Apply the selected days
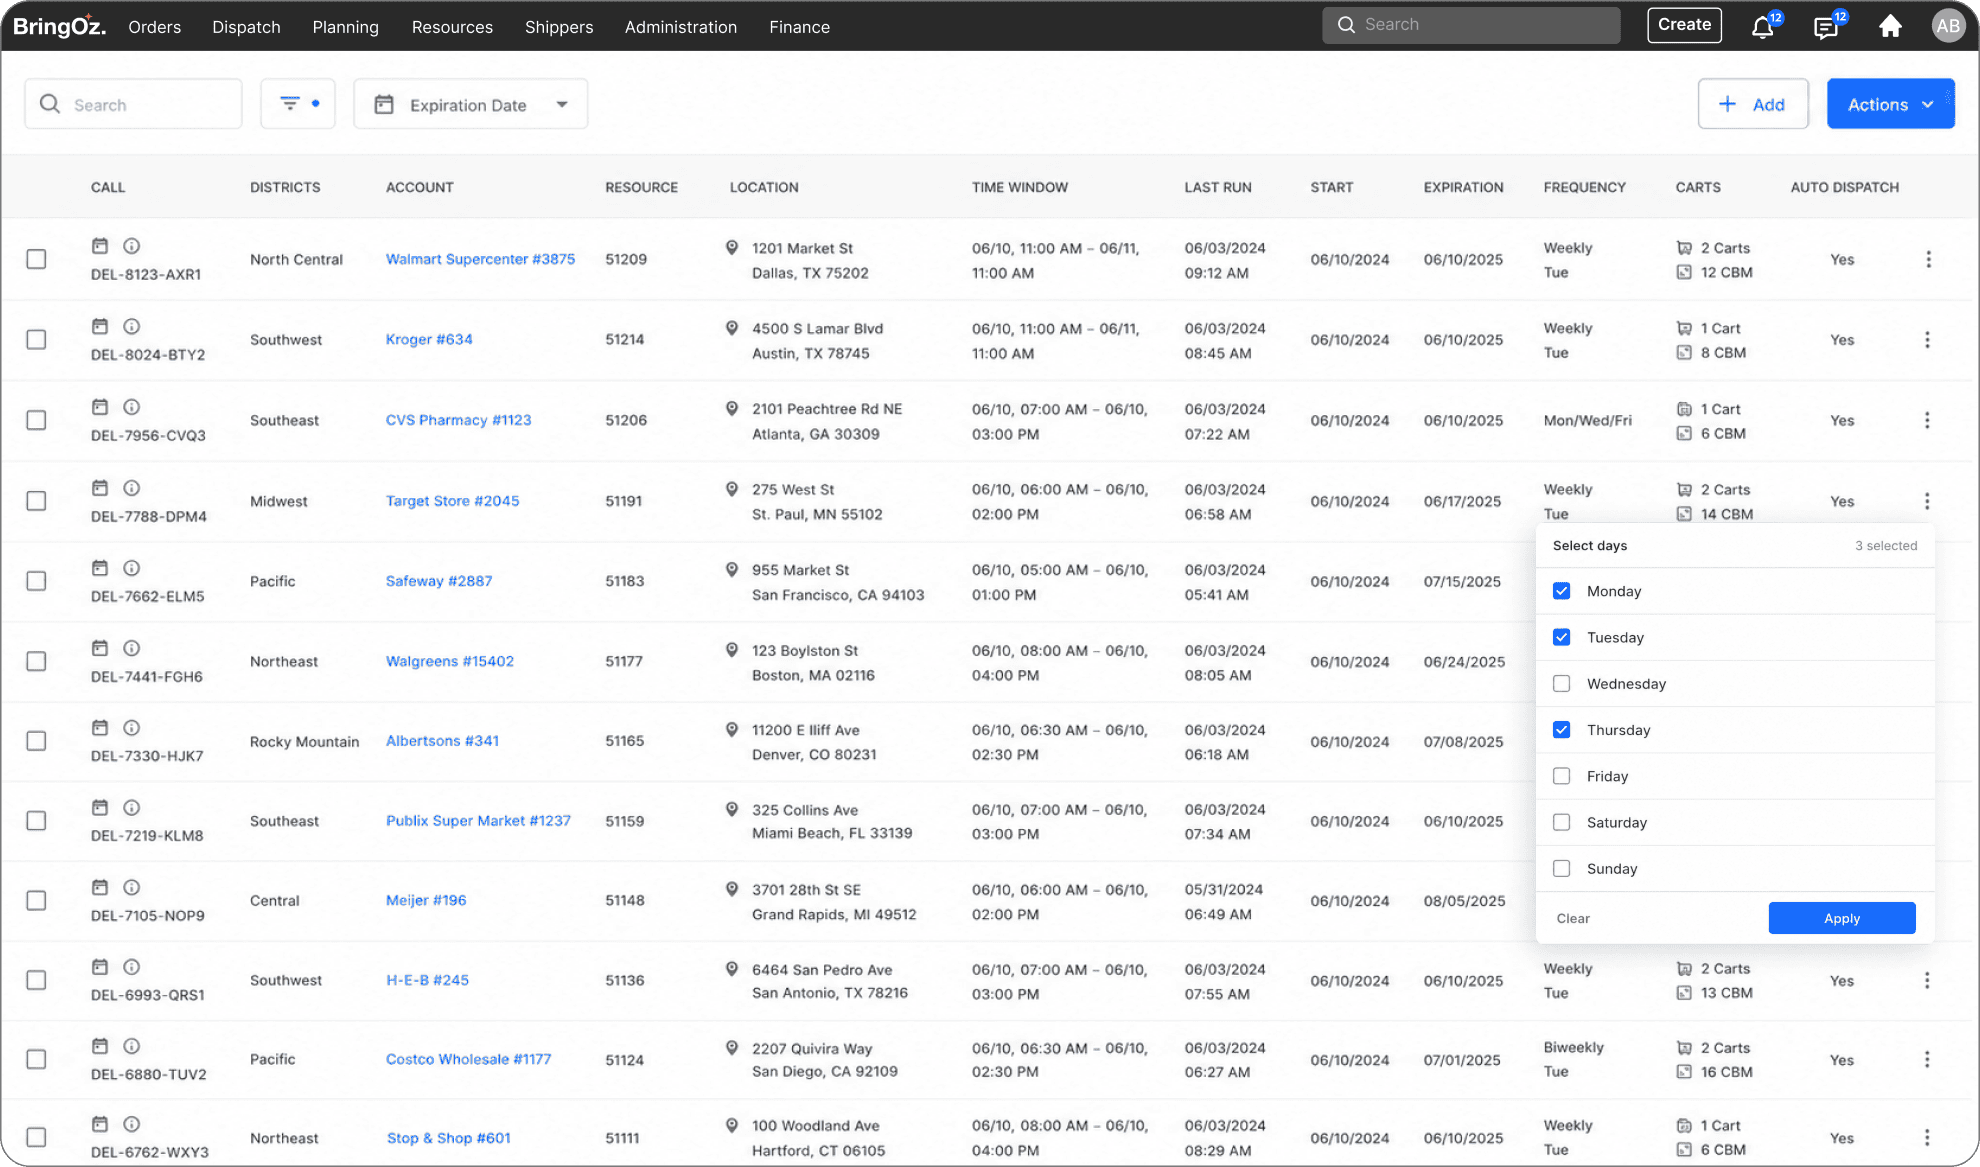1980x1167 pixels. pos(1842,918)
